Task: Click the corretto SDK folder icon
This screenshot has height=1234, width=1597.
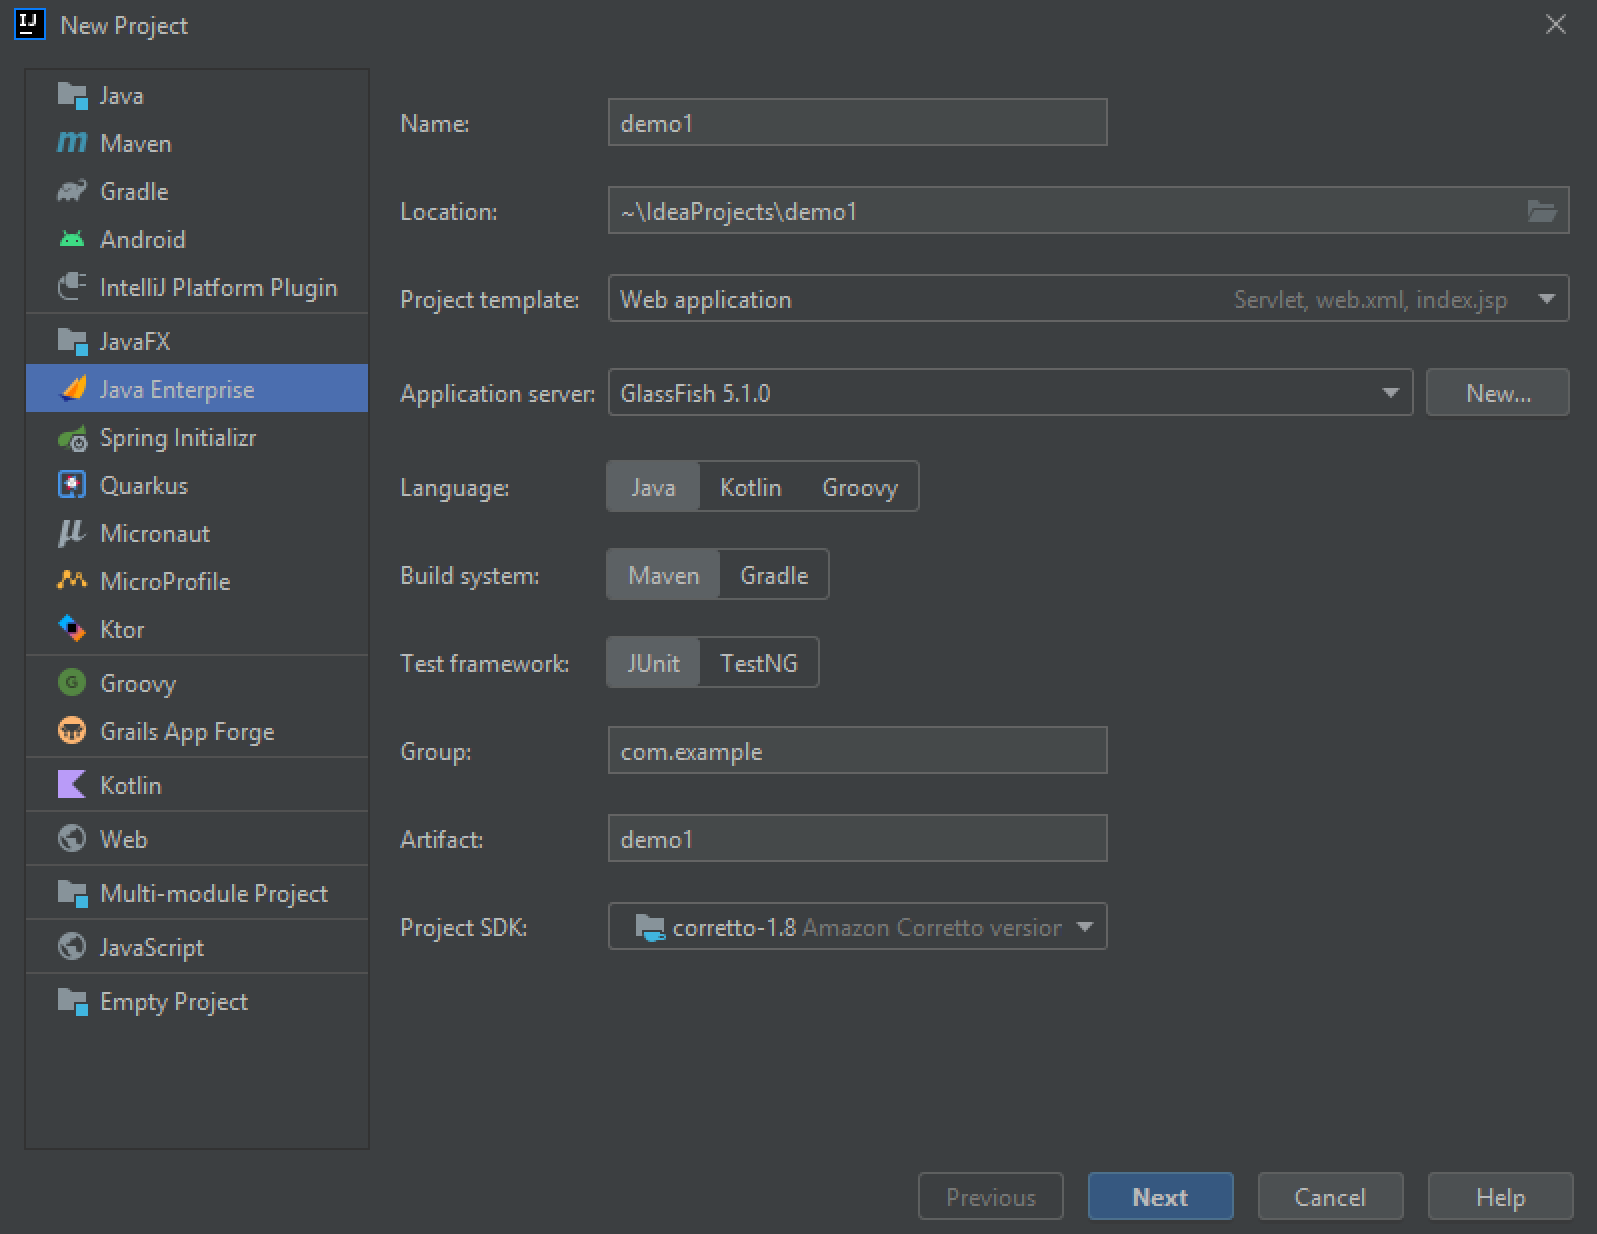Action: [650, 928]
